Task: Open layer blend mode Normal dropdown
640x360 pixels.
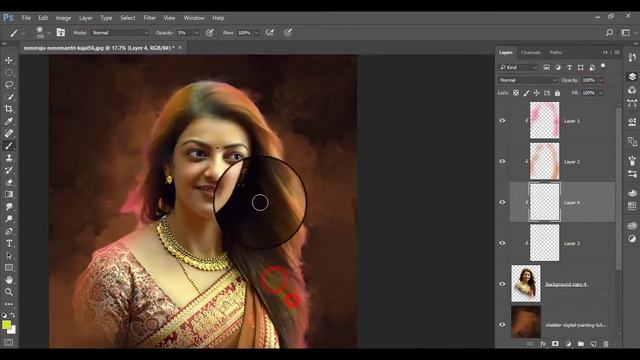Action: click(x=527, y=80)
